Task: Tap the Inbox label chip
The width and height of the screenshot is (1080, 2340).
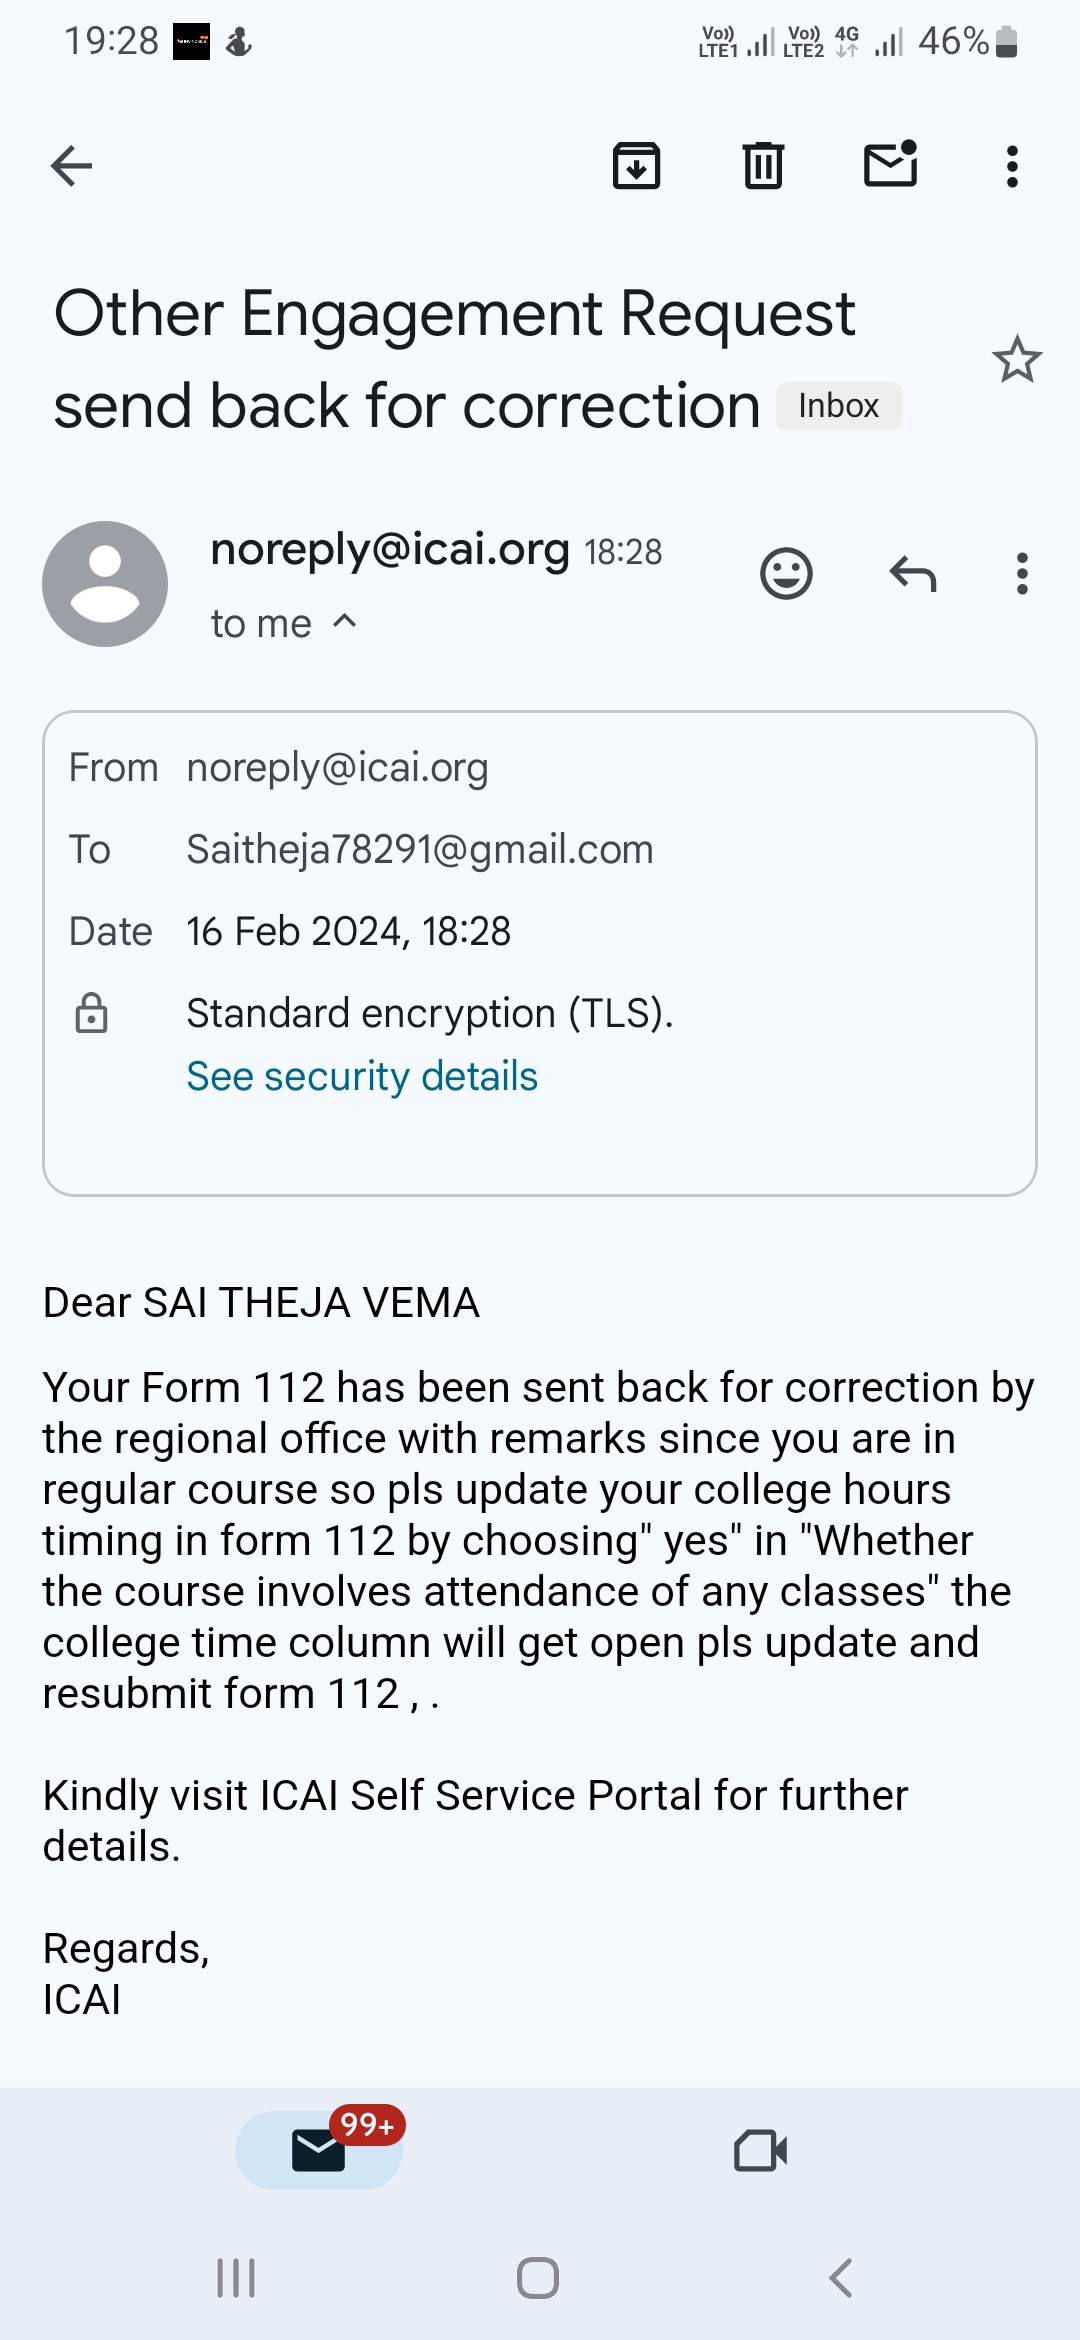Action: point(838,406)
